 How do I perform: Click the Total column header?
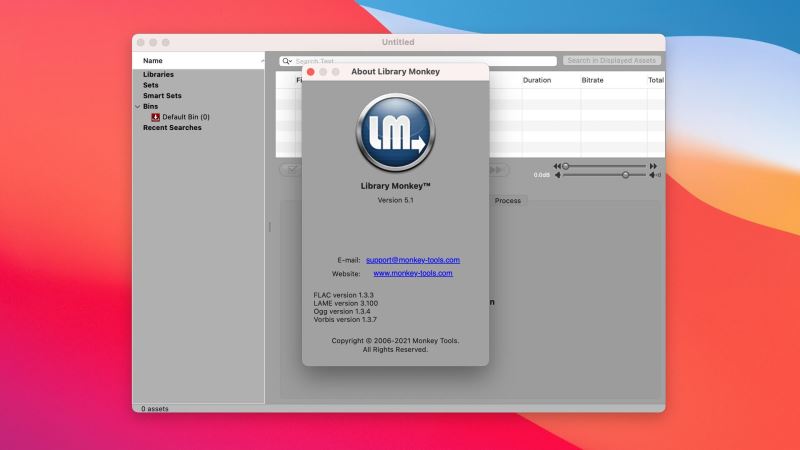coord(656,80)
